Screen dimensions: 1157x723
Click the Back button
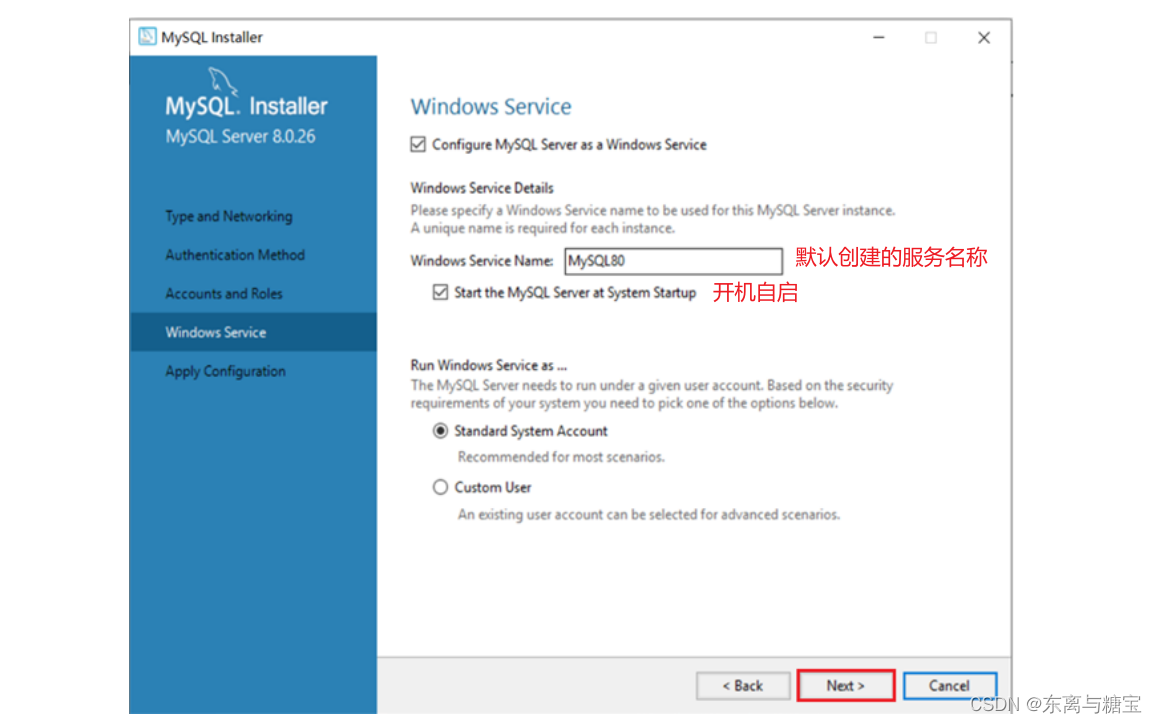pos(743,685)
